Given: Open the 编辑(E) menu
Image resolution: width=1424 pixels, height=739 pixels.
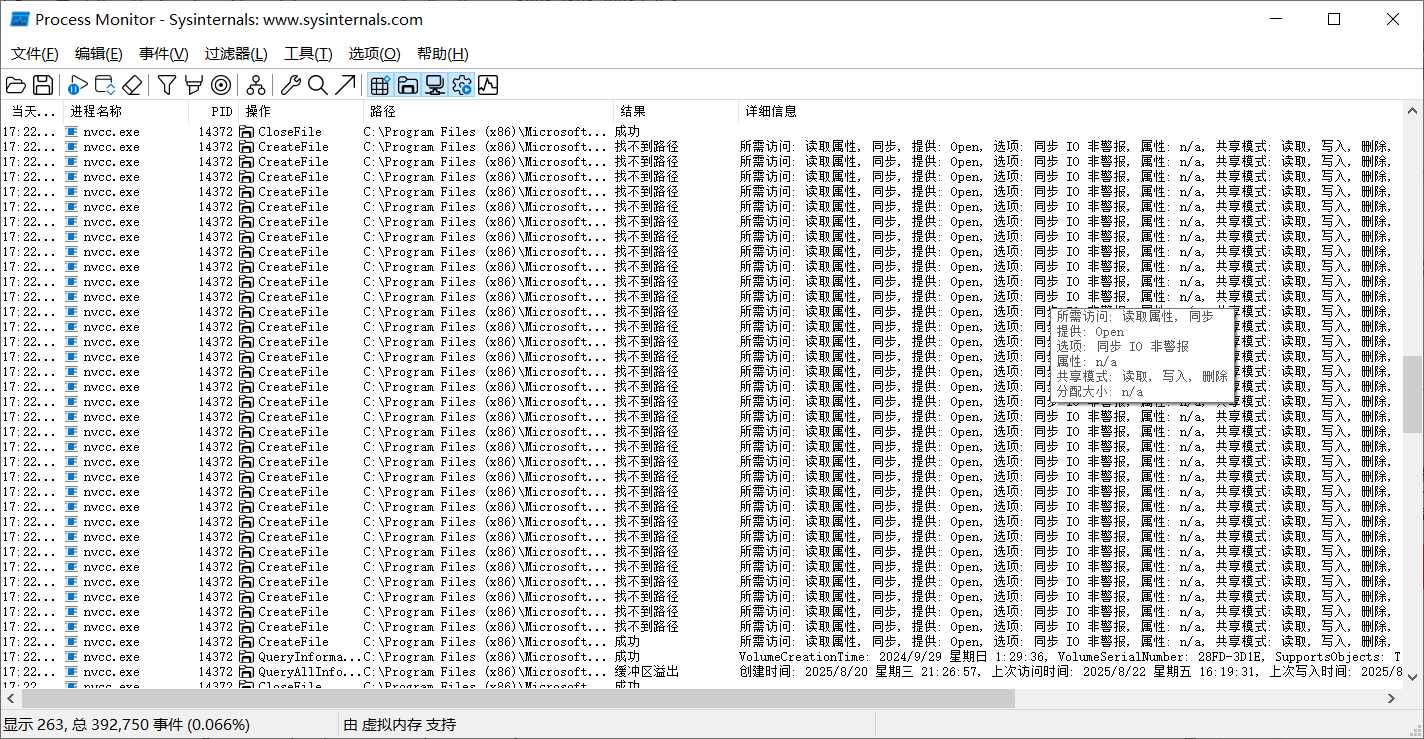Looking at the screenshot, I should (x=99, y=54).
